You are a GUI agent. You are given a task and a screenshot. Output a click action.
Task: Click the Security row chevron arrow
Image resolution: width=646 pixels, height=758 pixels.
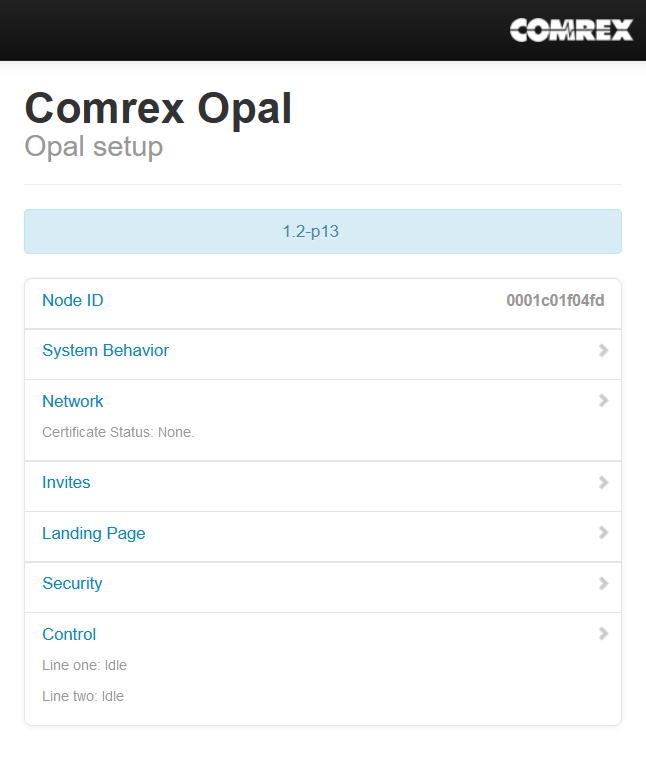point(603,583)
